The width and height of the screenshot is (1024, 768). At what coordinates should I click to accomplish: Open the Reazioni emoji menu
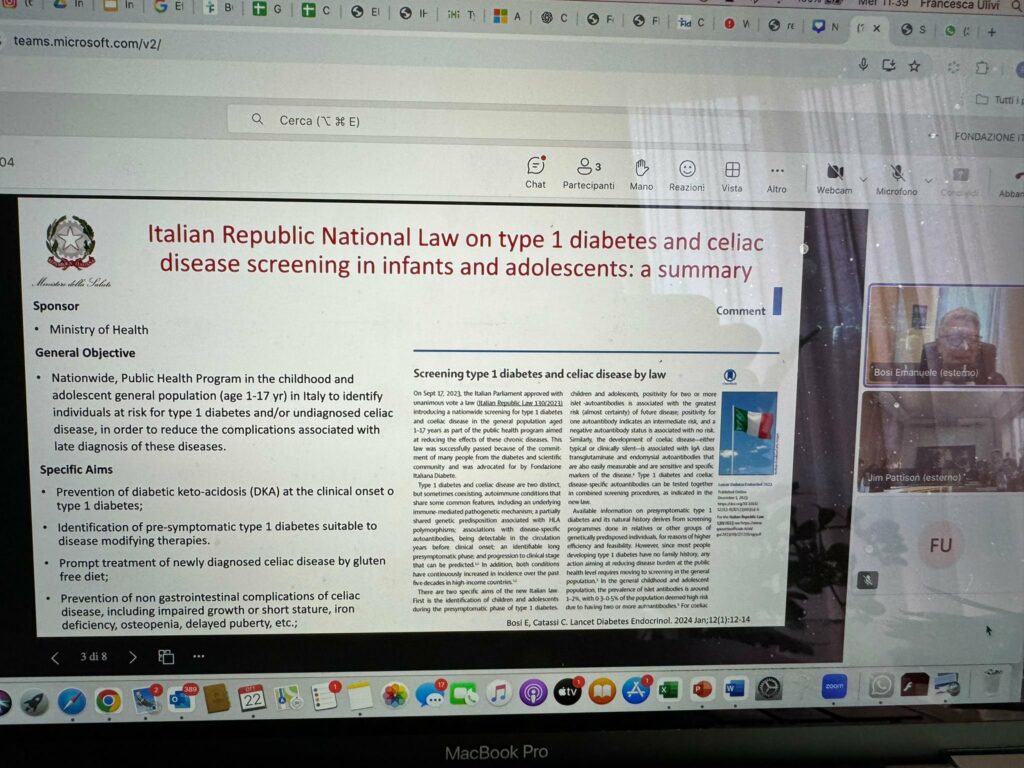(x=687, y=172)
